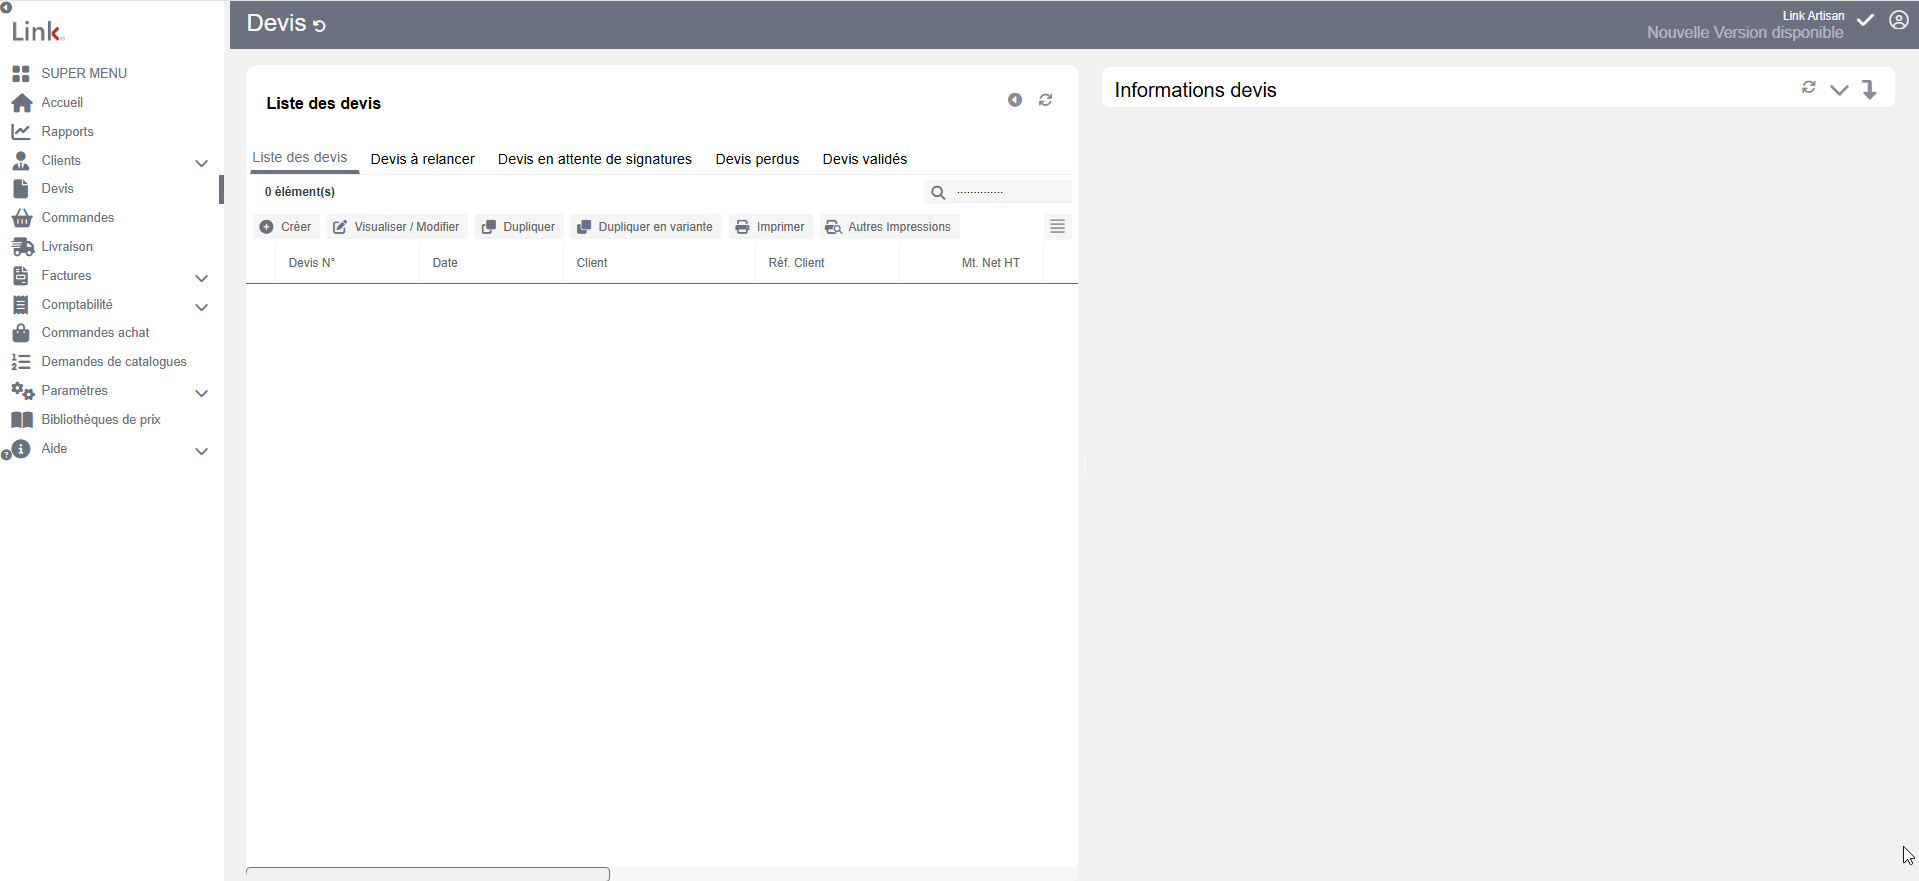Go to Accueil home icon
Image resolution: width=1919 pixels, height=881 pixels.
[21, 103]
